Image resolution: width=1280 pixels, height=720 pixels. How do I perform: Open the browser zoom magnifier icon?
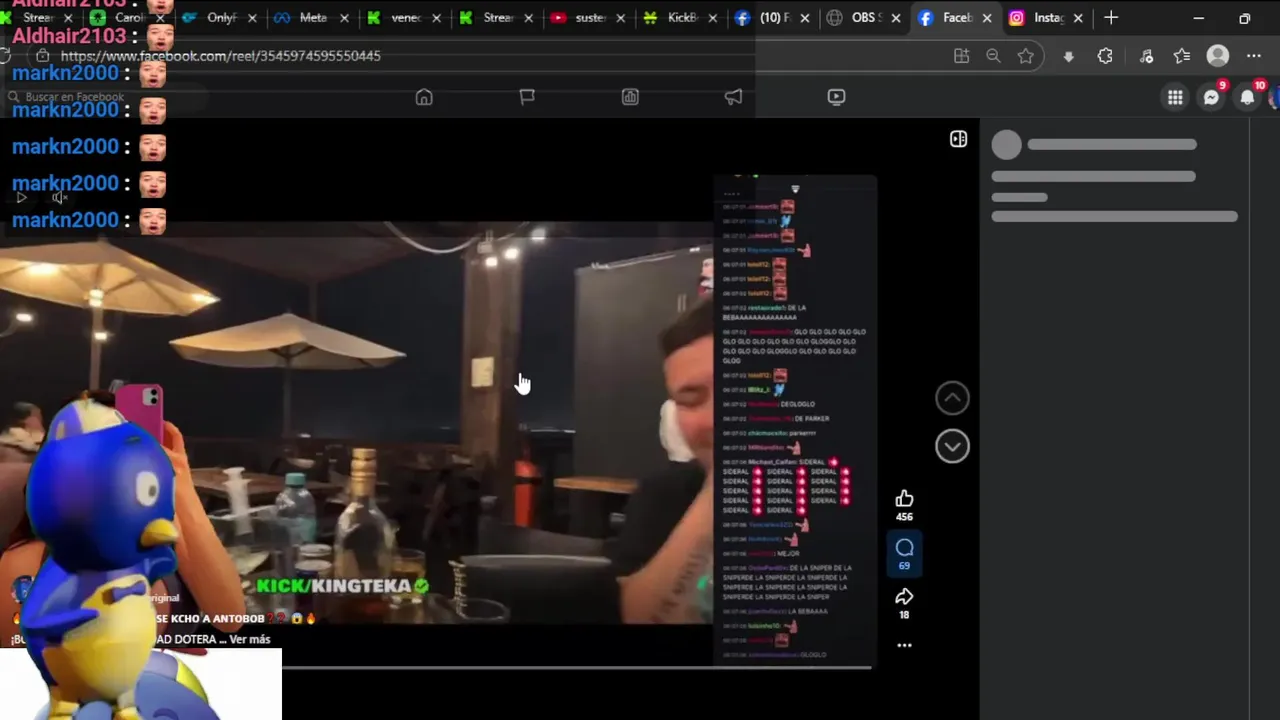993,56
